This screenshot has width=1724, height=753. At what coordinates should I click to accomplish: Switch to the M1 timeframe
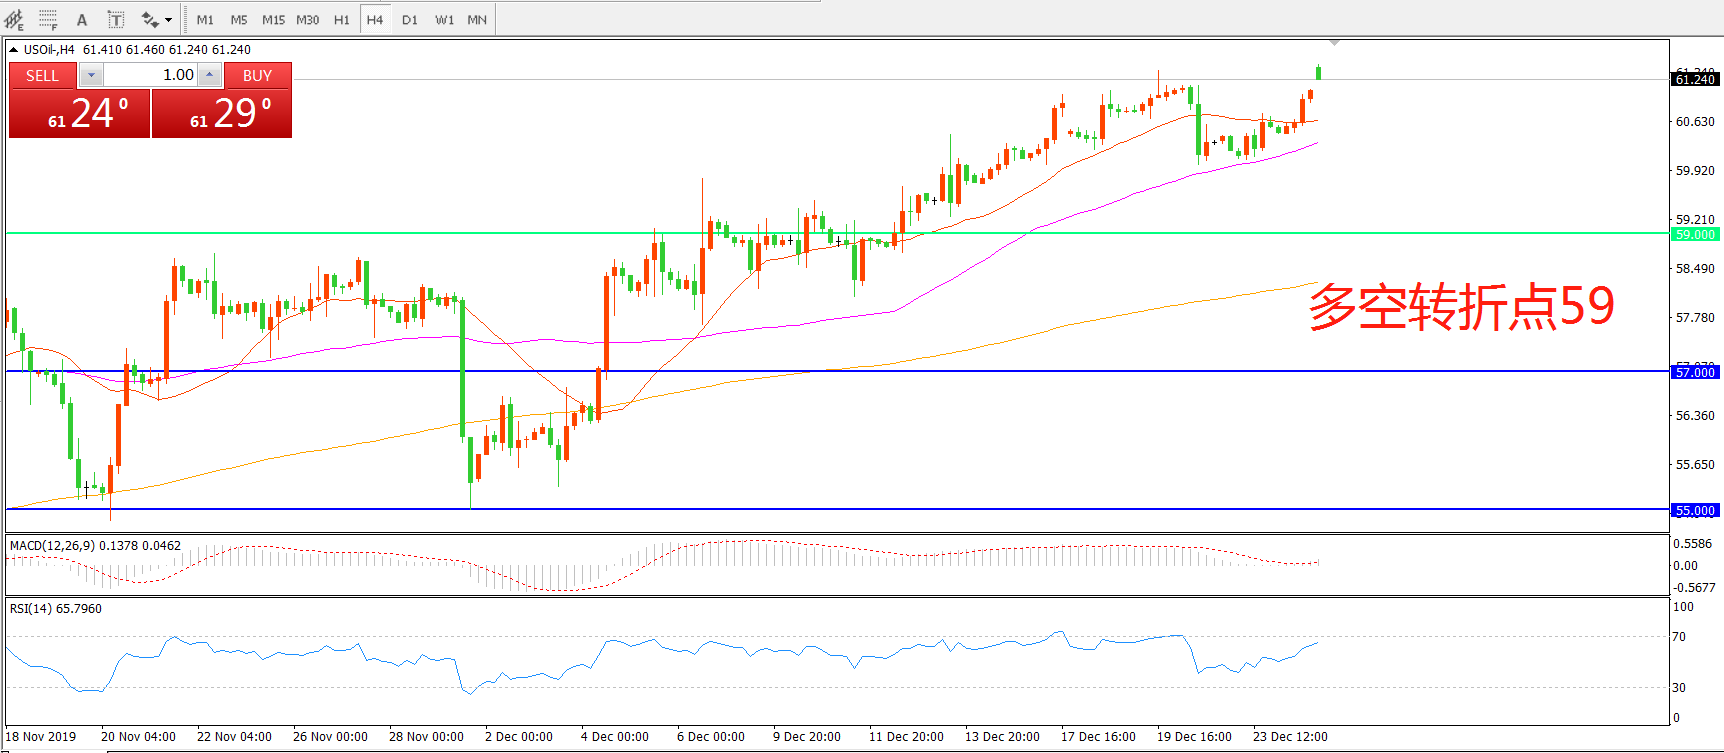205,20
